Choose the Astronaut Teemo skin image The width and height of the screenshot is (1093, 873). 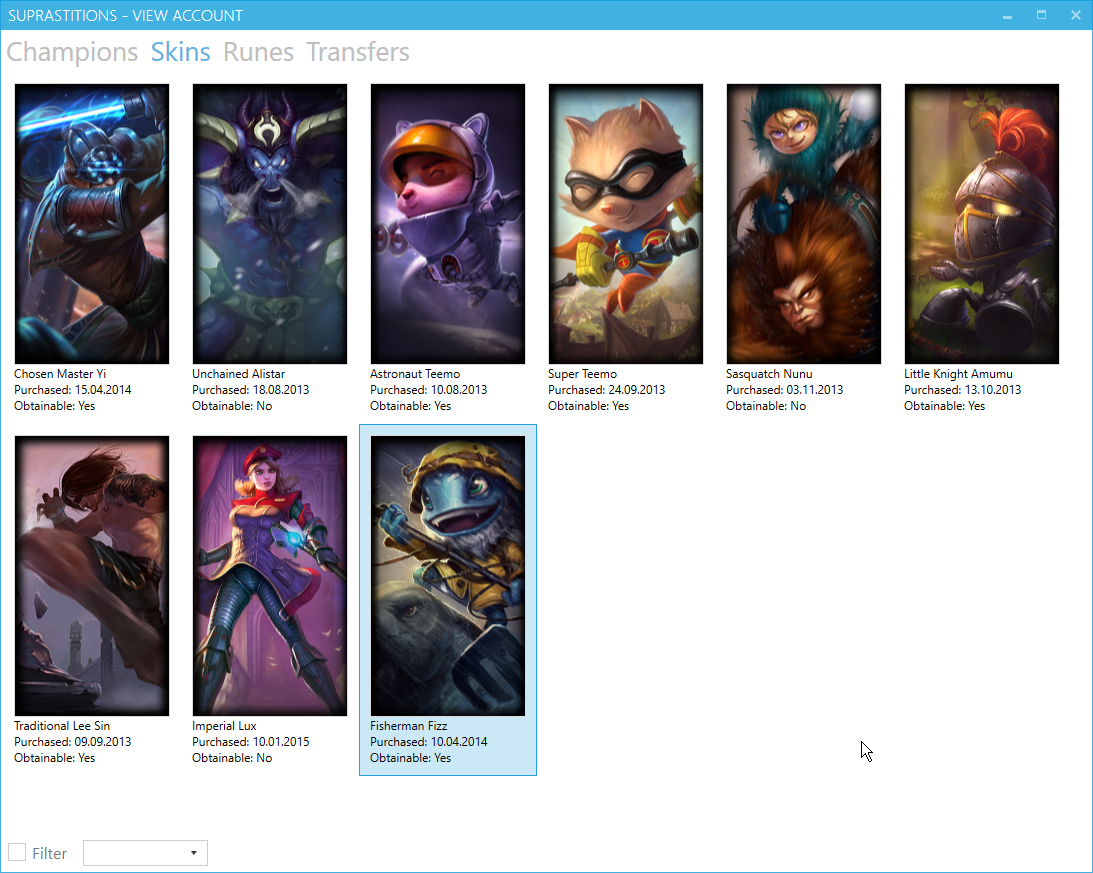[448, 224]
